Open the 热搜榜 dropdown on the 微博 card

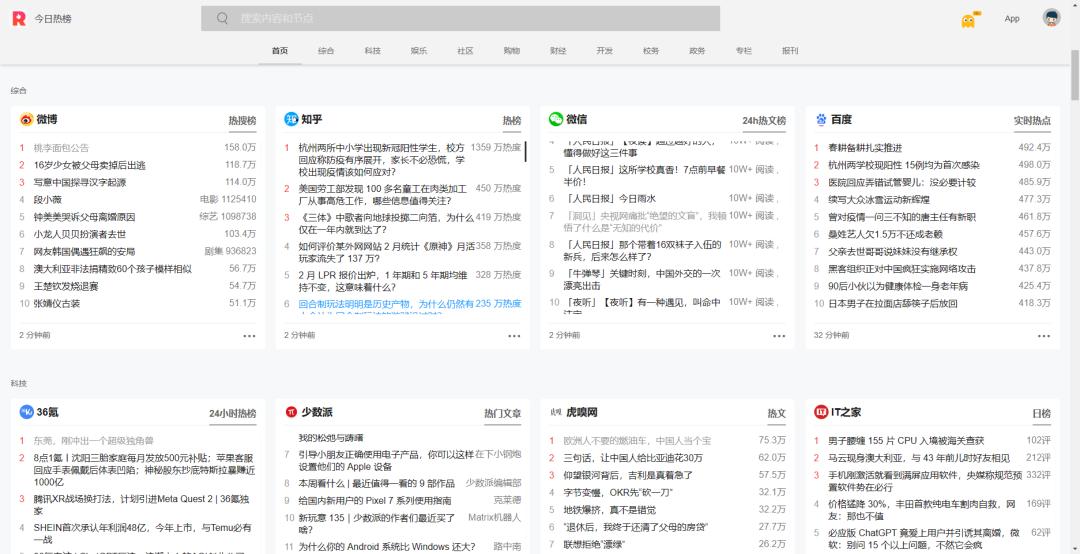[242, 121]
